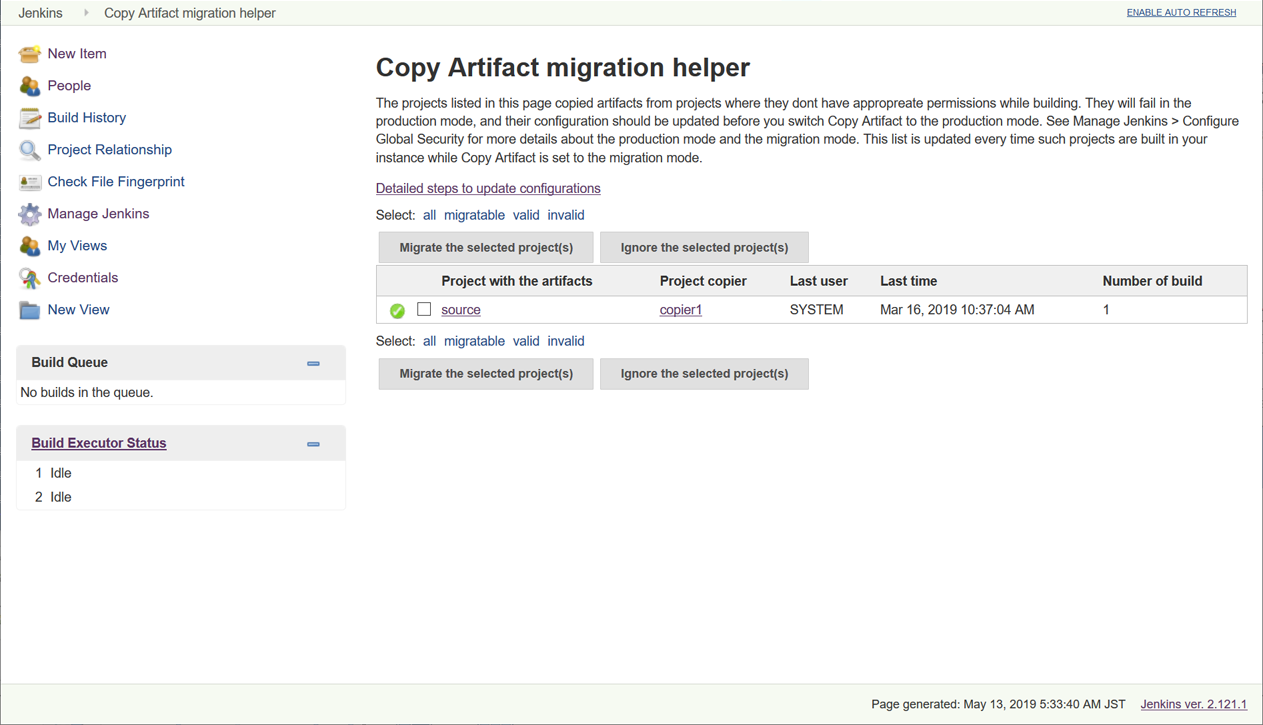Click the Manage Jenkins gear icon
Image resolution: width=1263 pixels, height=725 pixels.
[x=29, y=214]
